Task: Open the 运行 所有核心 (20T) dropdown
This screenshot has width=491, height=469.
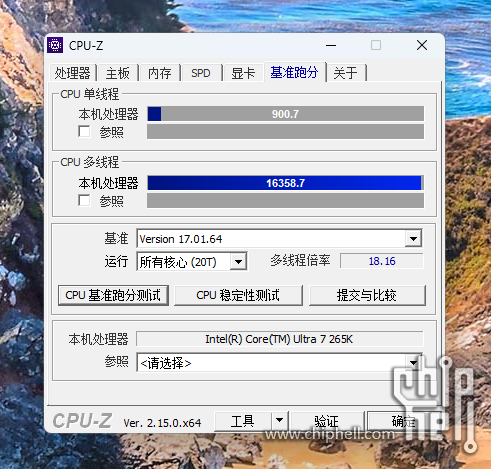Action: click(238, 262)
